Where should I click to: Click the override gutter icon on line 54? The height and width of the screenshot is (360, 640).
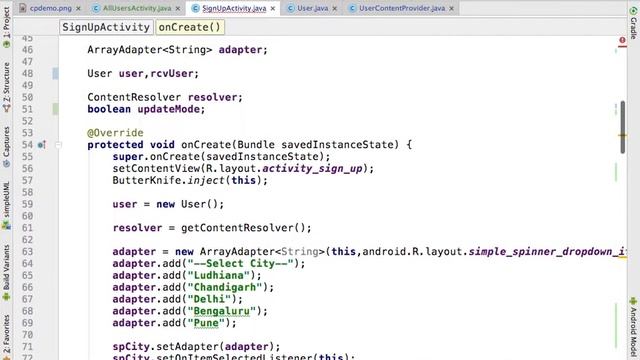42,144
